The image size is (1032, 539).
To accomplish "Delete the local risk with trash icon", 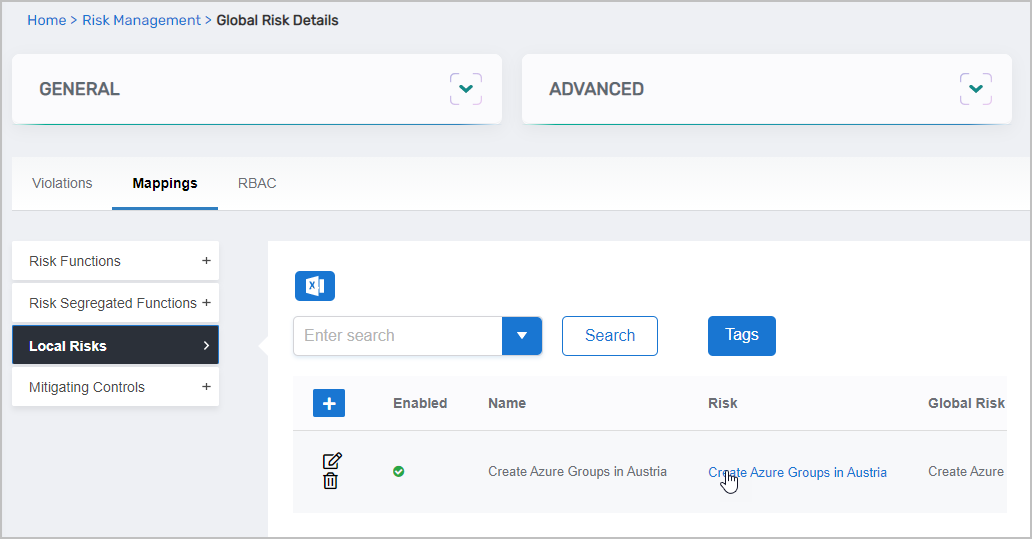I will click(331, 481).
